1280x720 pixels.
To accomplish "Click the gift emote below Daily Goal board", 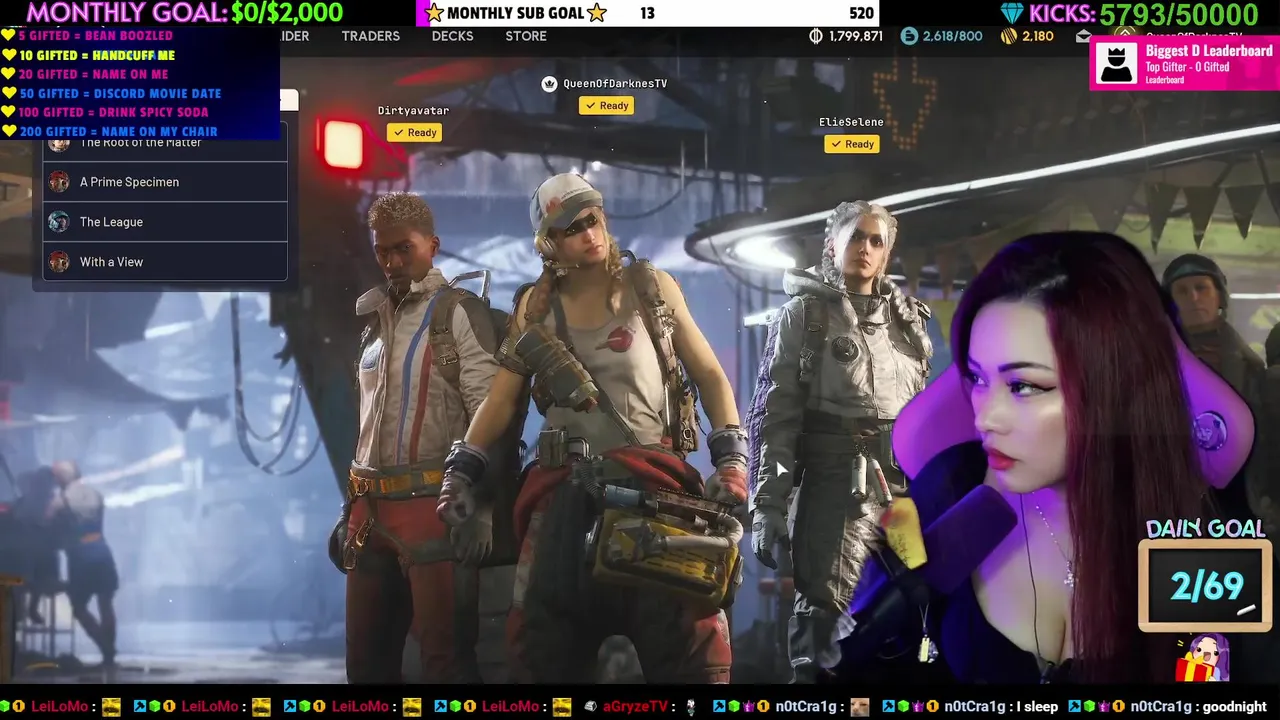I will 1204,658.
